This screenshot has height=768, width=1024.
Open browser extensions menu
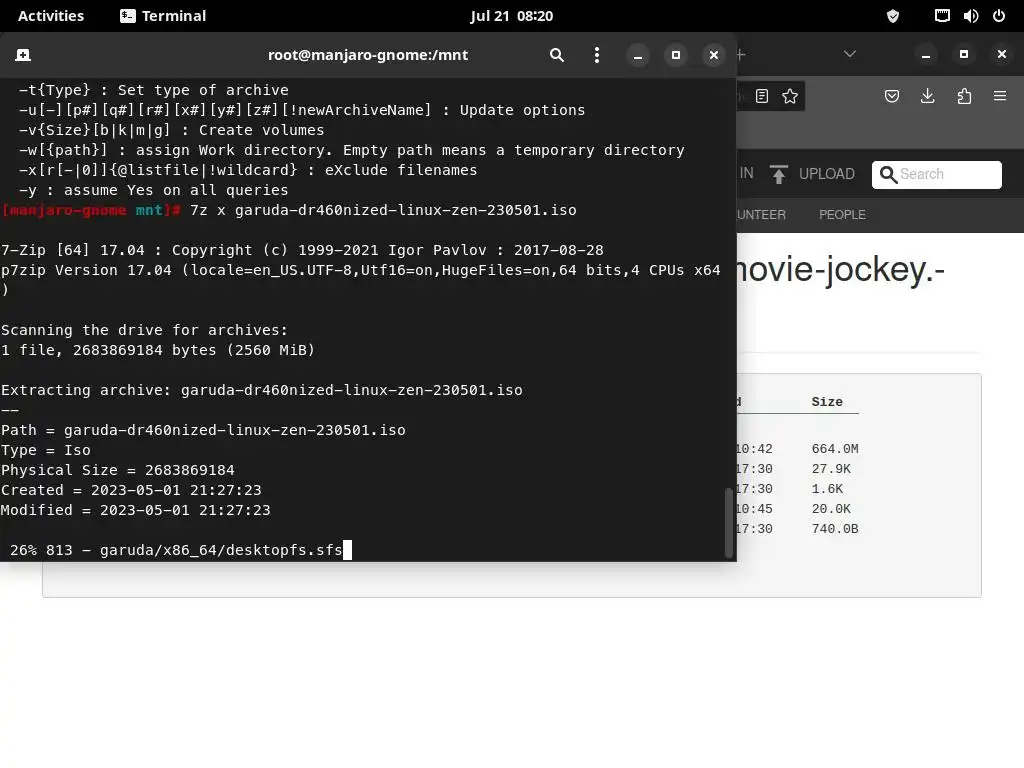pyautogui.click(x=964, y=96)
